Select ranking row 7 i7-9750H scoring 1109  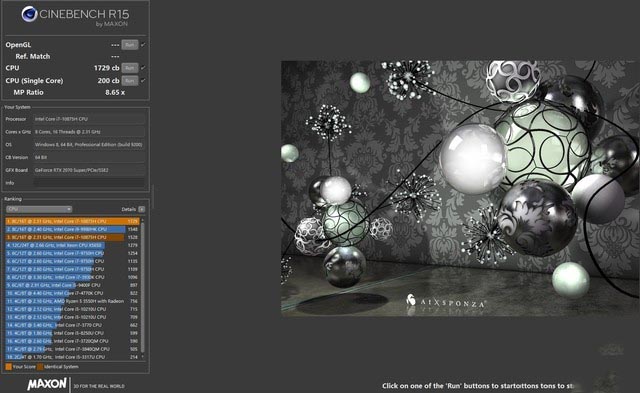pyautogui.click(x=72, y=269)
